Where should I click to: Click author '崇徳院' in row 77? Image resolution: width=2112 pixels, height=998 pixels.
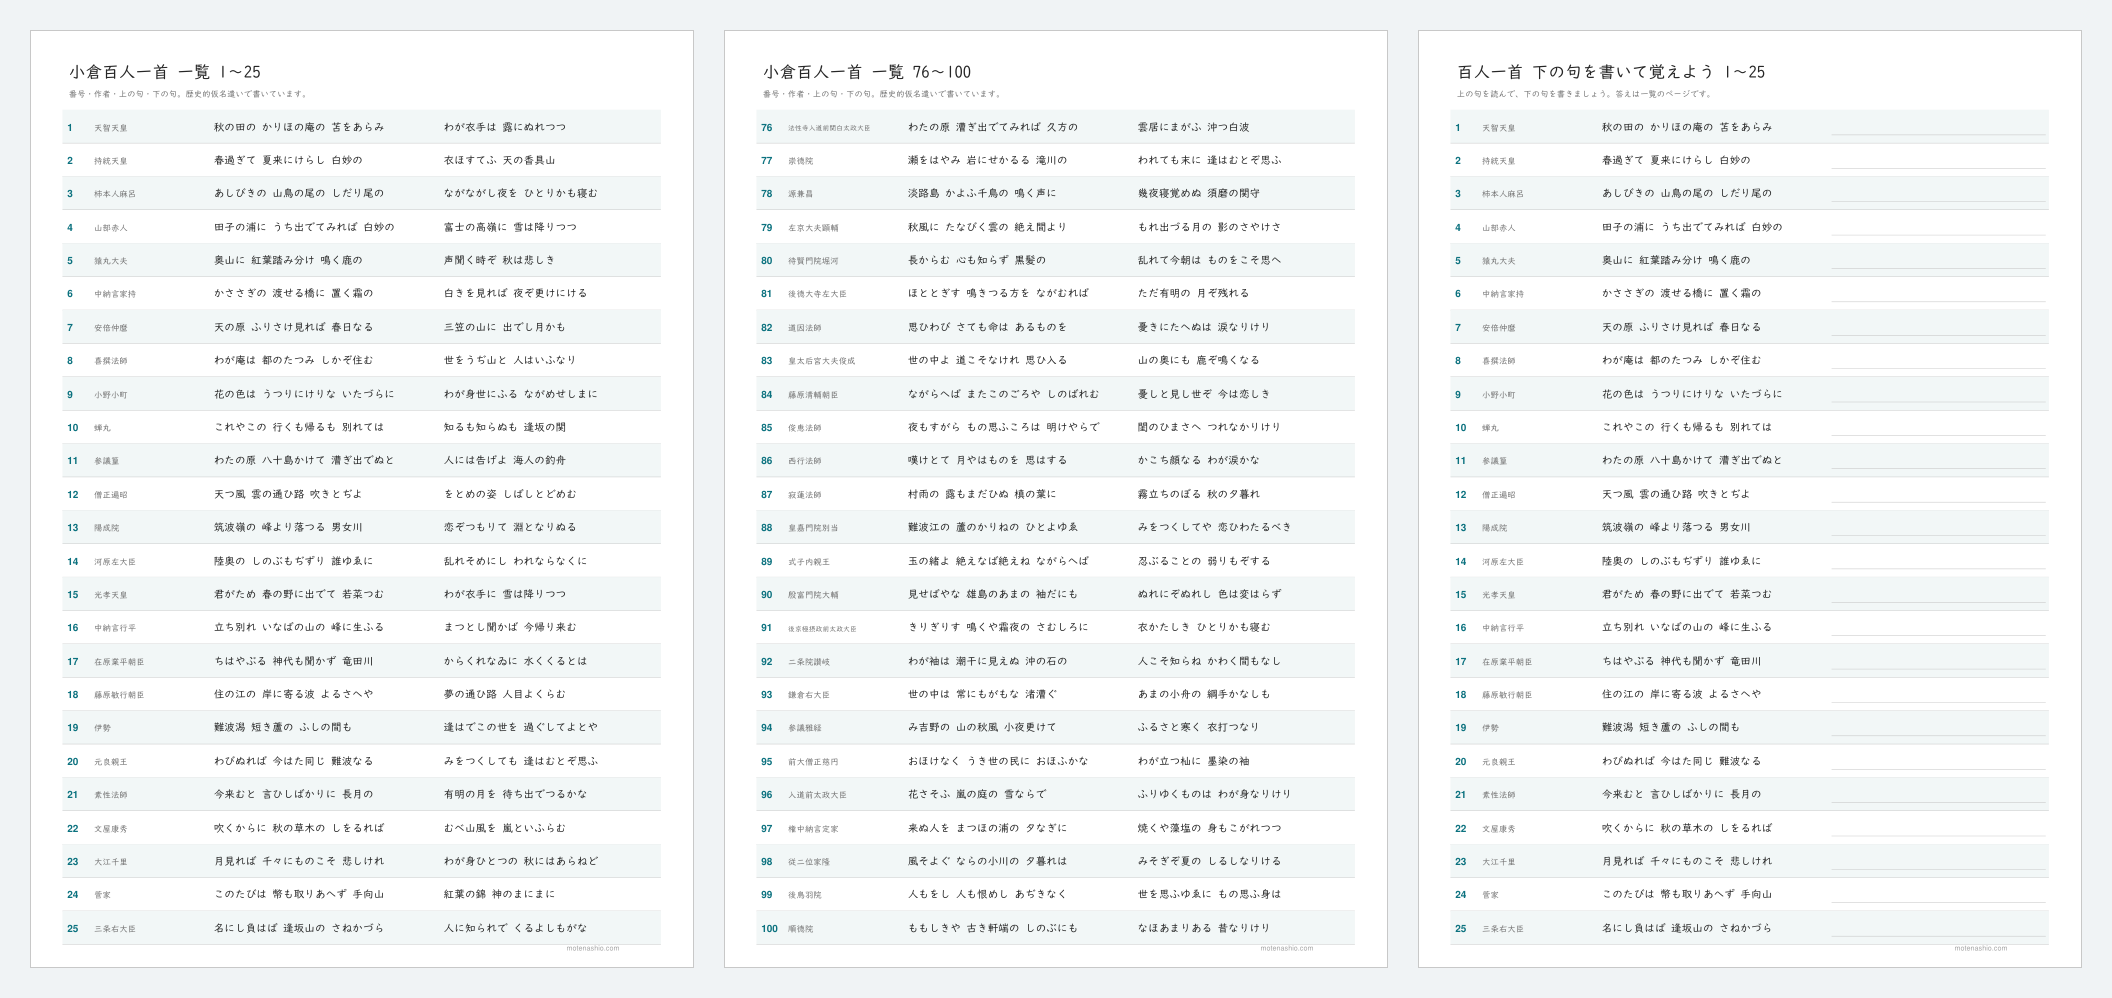pos(800,161)
